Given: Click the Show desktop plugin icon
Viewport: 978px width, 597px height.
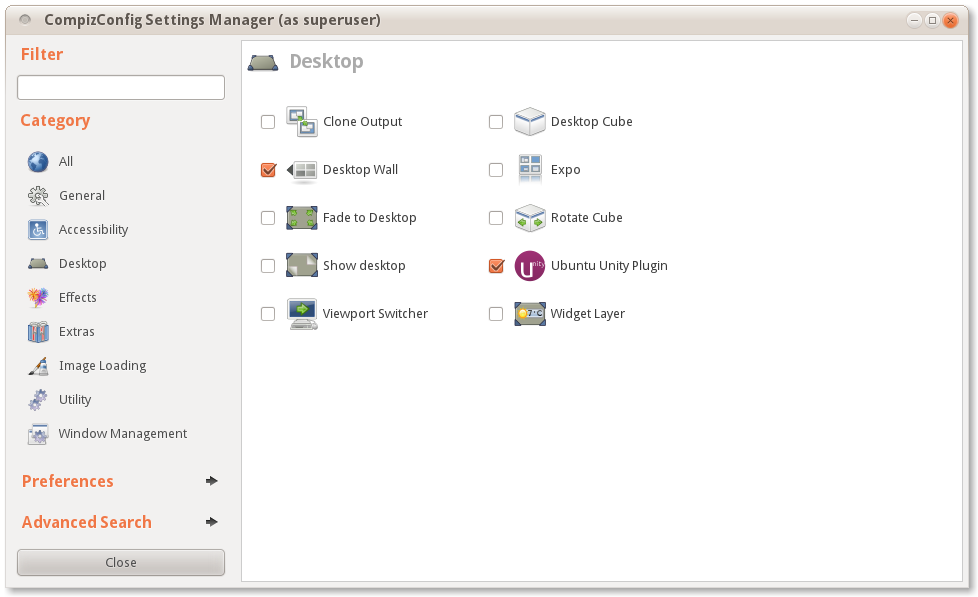Looking at the screenshot, I should (302, 266).
